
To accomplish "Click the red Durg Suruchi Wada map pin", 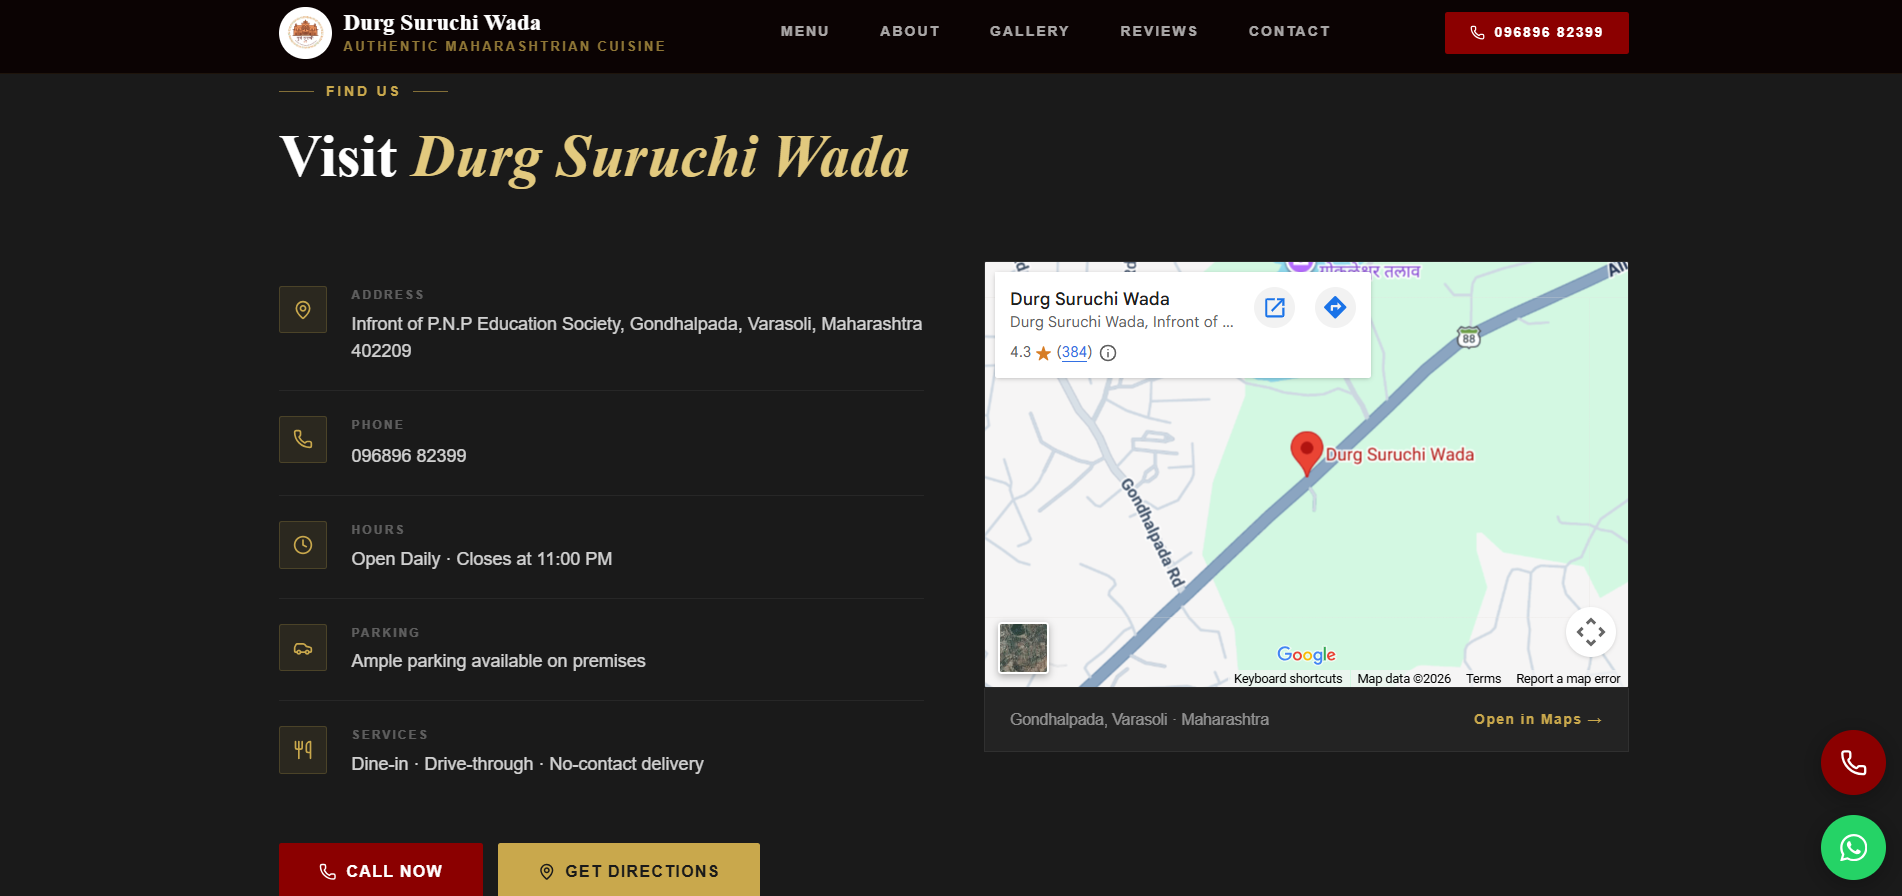I will (x=1306, y=453).
